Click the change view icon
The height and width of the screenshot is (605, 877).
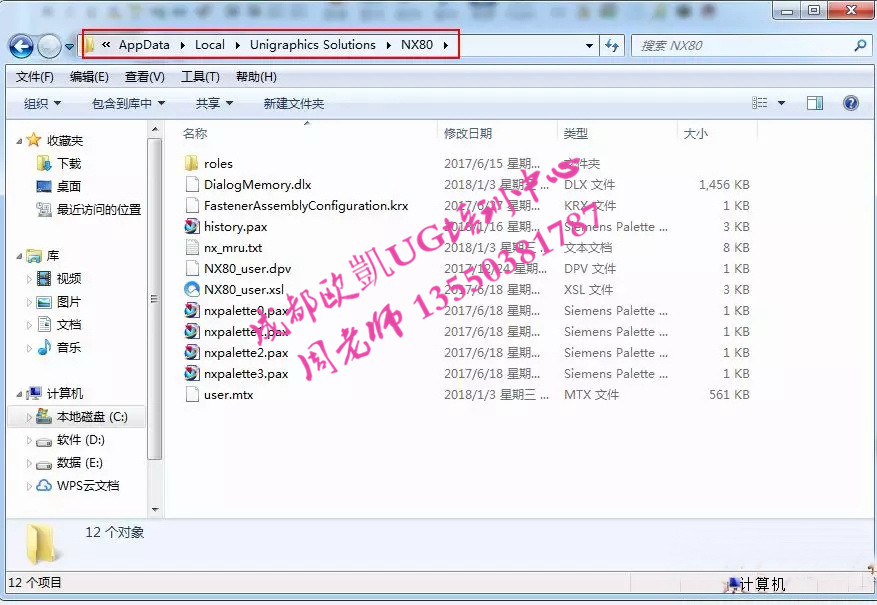tap(760, 103)
